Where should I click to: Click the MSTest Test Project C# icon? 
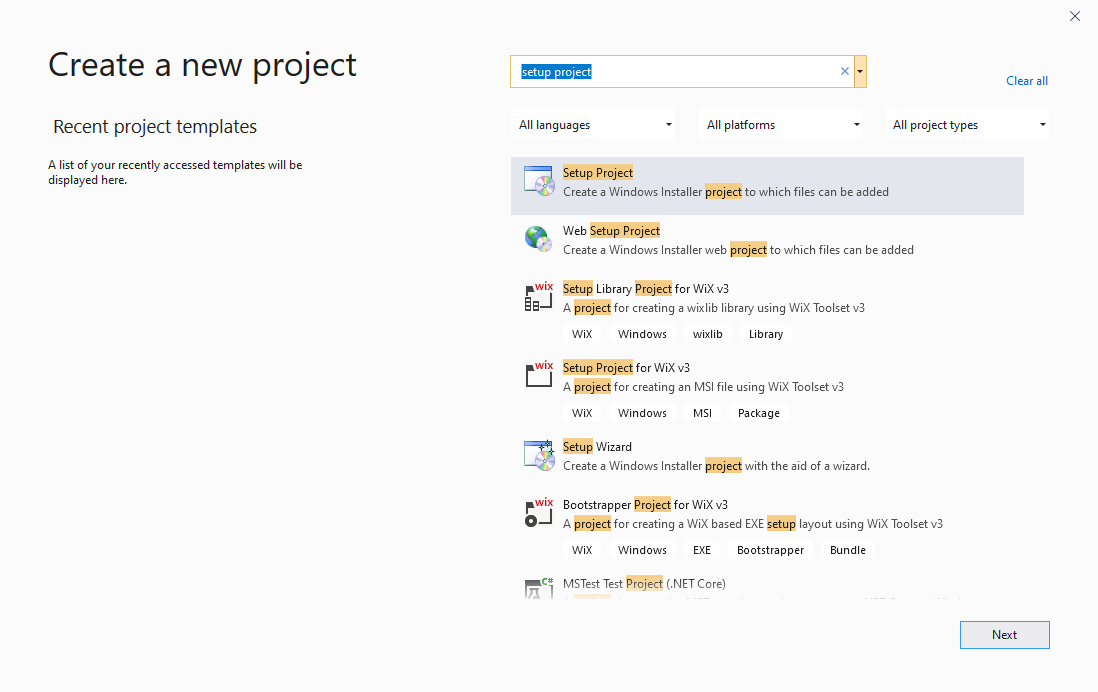pyautogui.click(x=538, y=590)
